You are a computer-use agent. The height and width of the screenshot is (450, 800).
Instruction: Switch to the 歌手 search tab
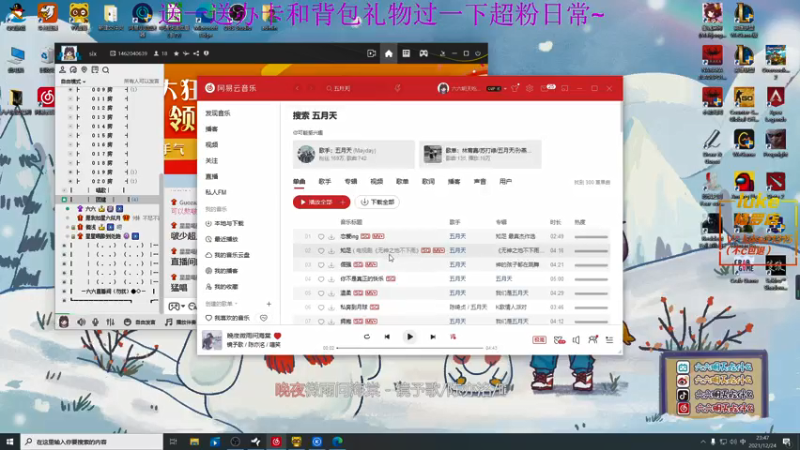324,182
